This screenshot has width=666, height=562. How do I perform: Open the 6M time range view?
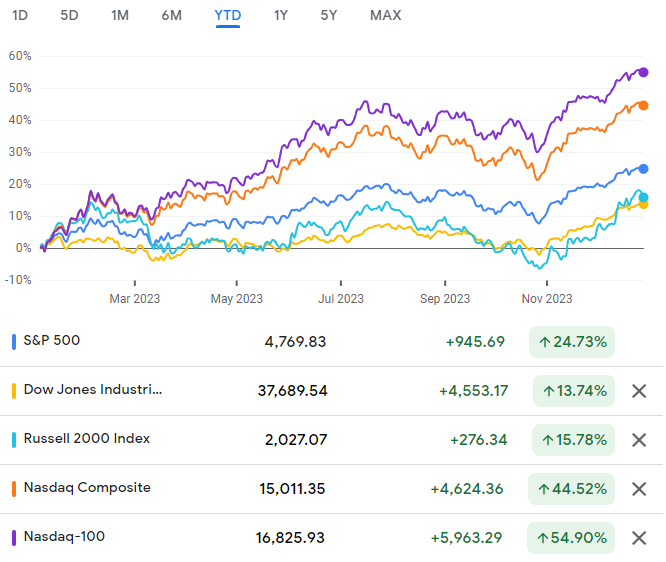[x=172, y=15]
